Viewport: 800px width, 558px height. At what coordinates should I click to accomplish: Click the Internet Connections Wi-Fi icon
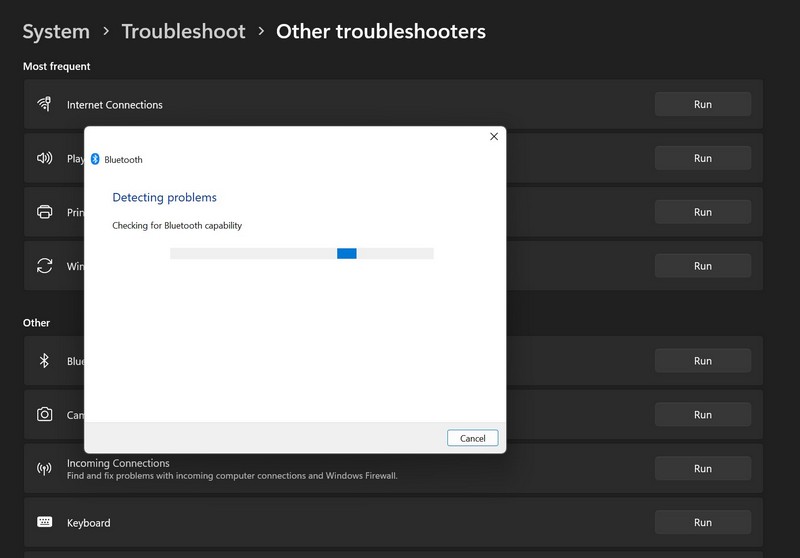pos(44,104)
